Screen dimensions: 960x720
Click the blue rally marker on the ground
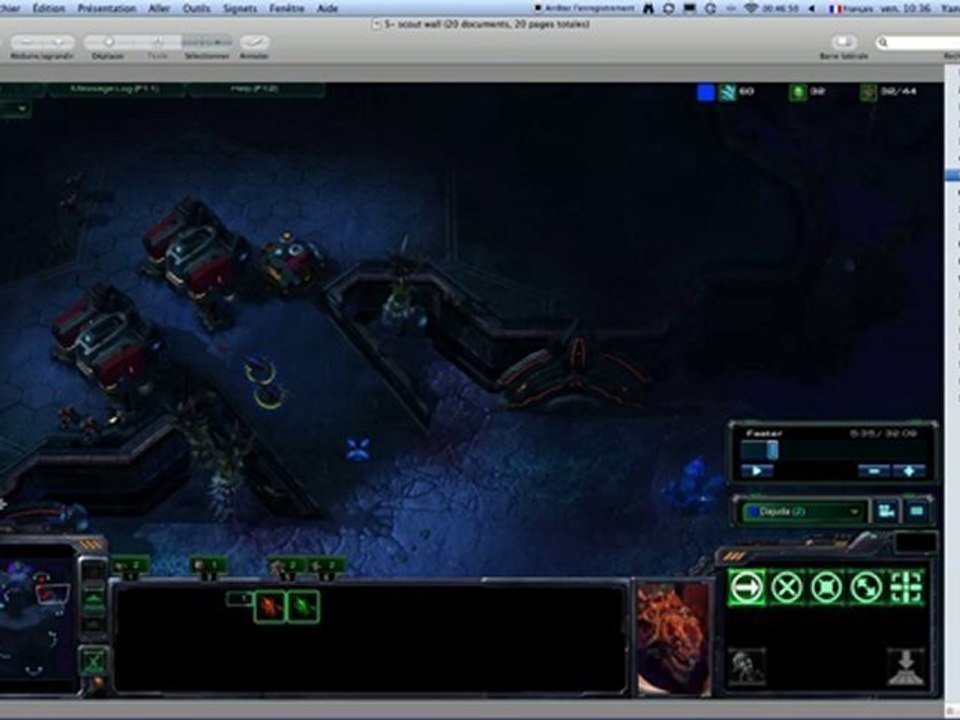pyautogui.click(x=358, y=448)
